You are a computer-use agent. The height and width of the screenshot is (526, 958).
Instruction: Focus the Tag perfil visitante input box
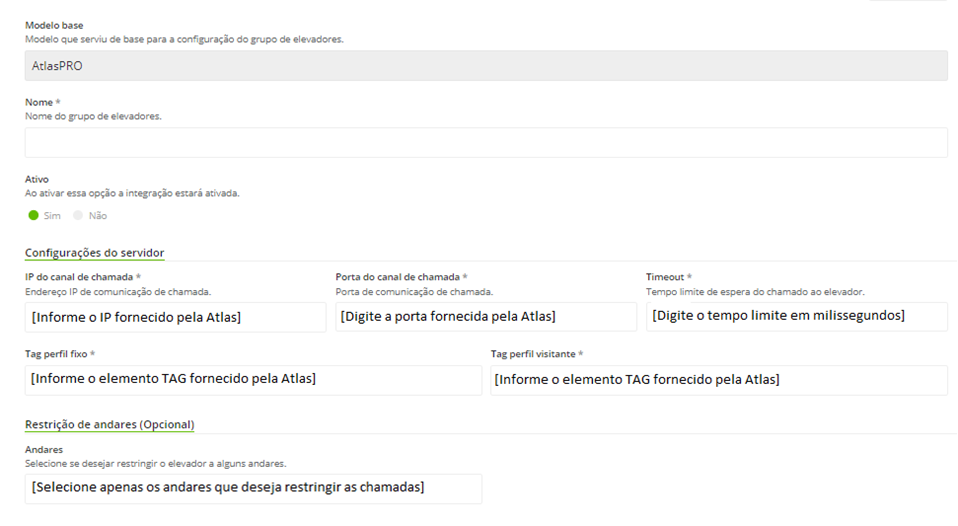(719, 380)
